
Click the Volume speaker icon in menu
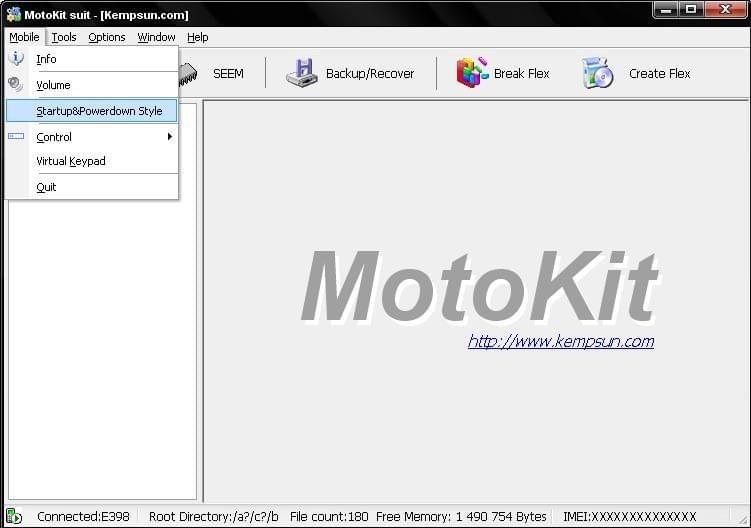tap(16, 85)
